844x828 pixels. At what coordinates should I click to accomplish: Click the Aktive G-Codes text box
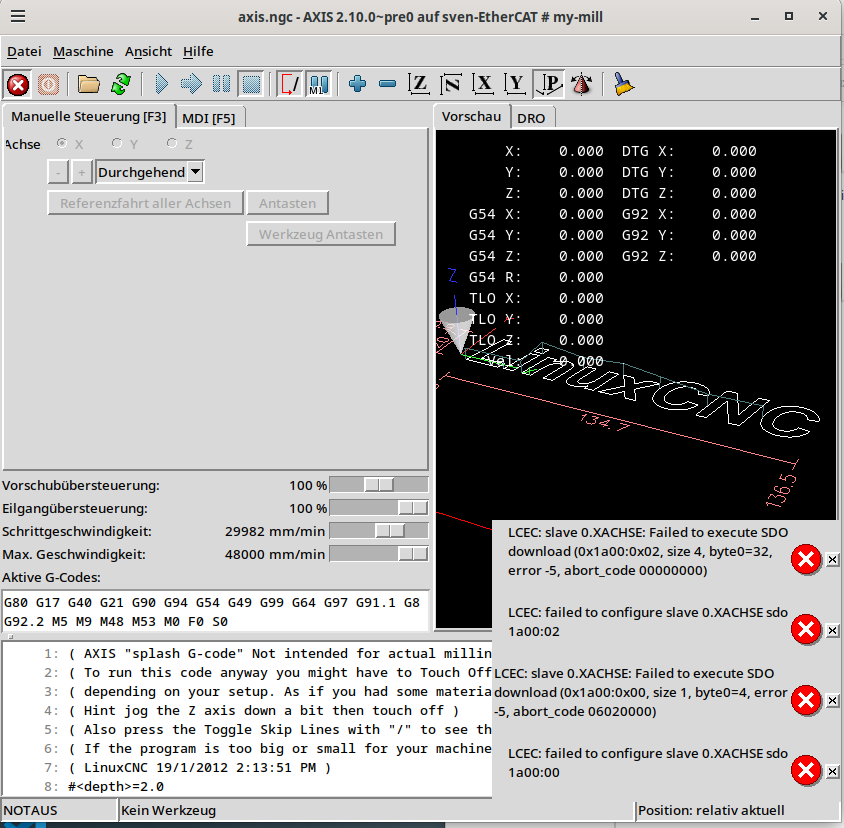[x=215, y=612]
